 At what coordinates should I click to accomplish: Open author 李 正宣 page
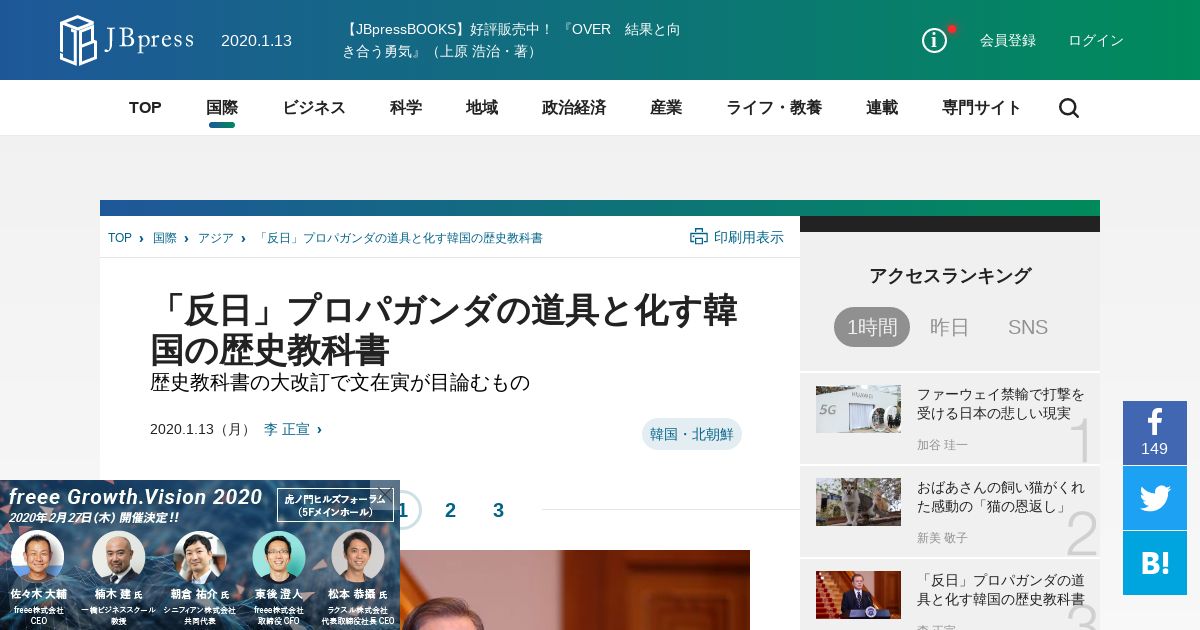pos(287,429)
